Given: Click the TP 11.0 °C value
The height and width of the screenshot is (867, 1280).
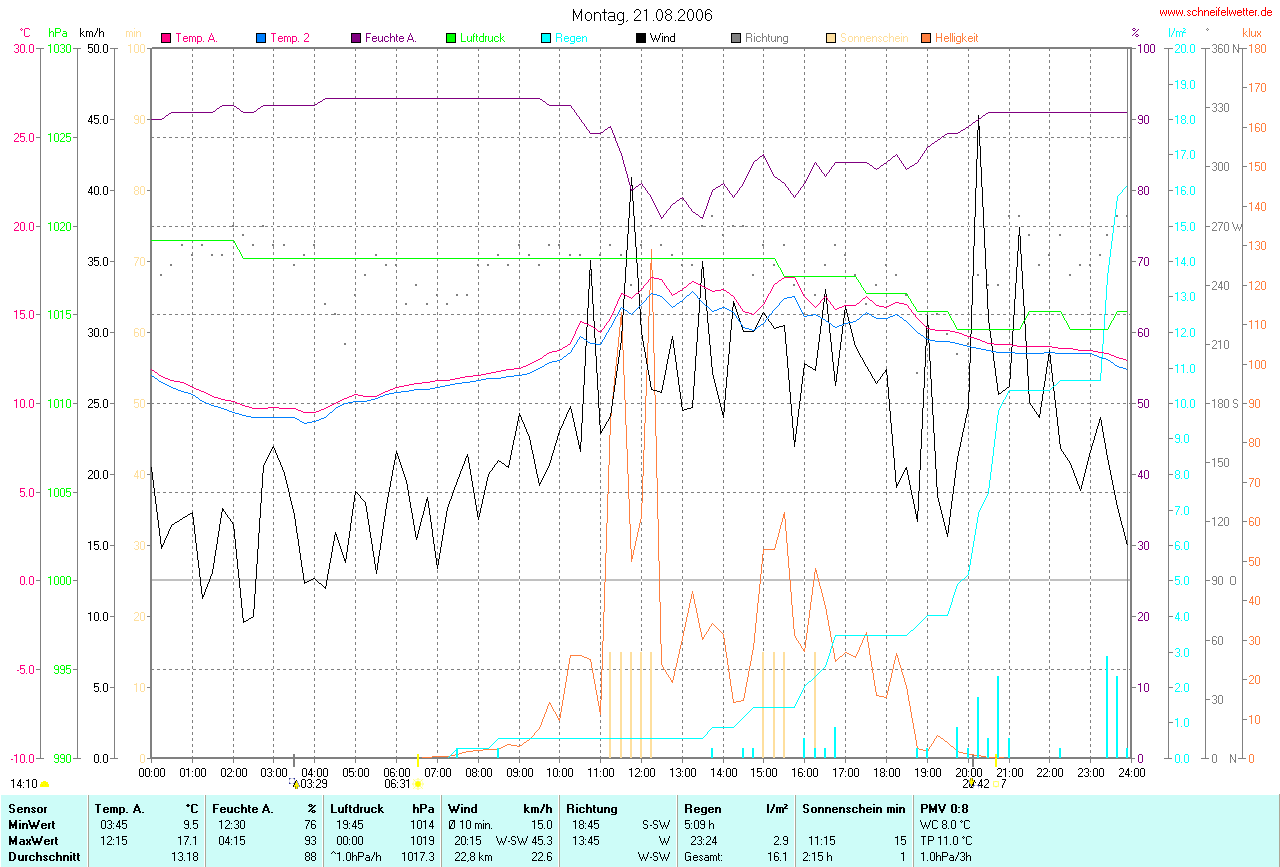Looking at the screenshot, I should click(945, 841).
